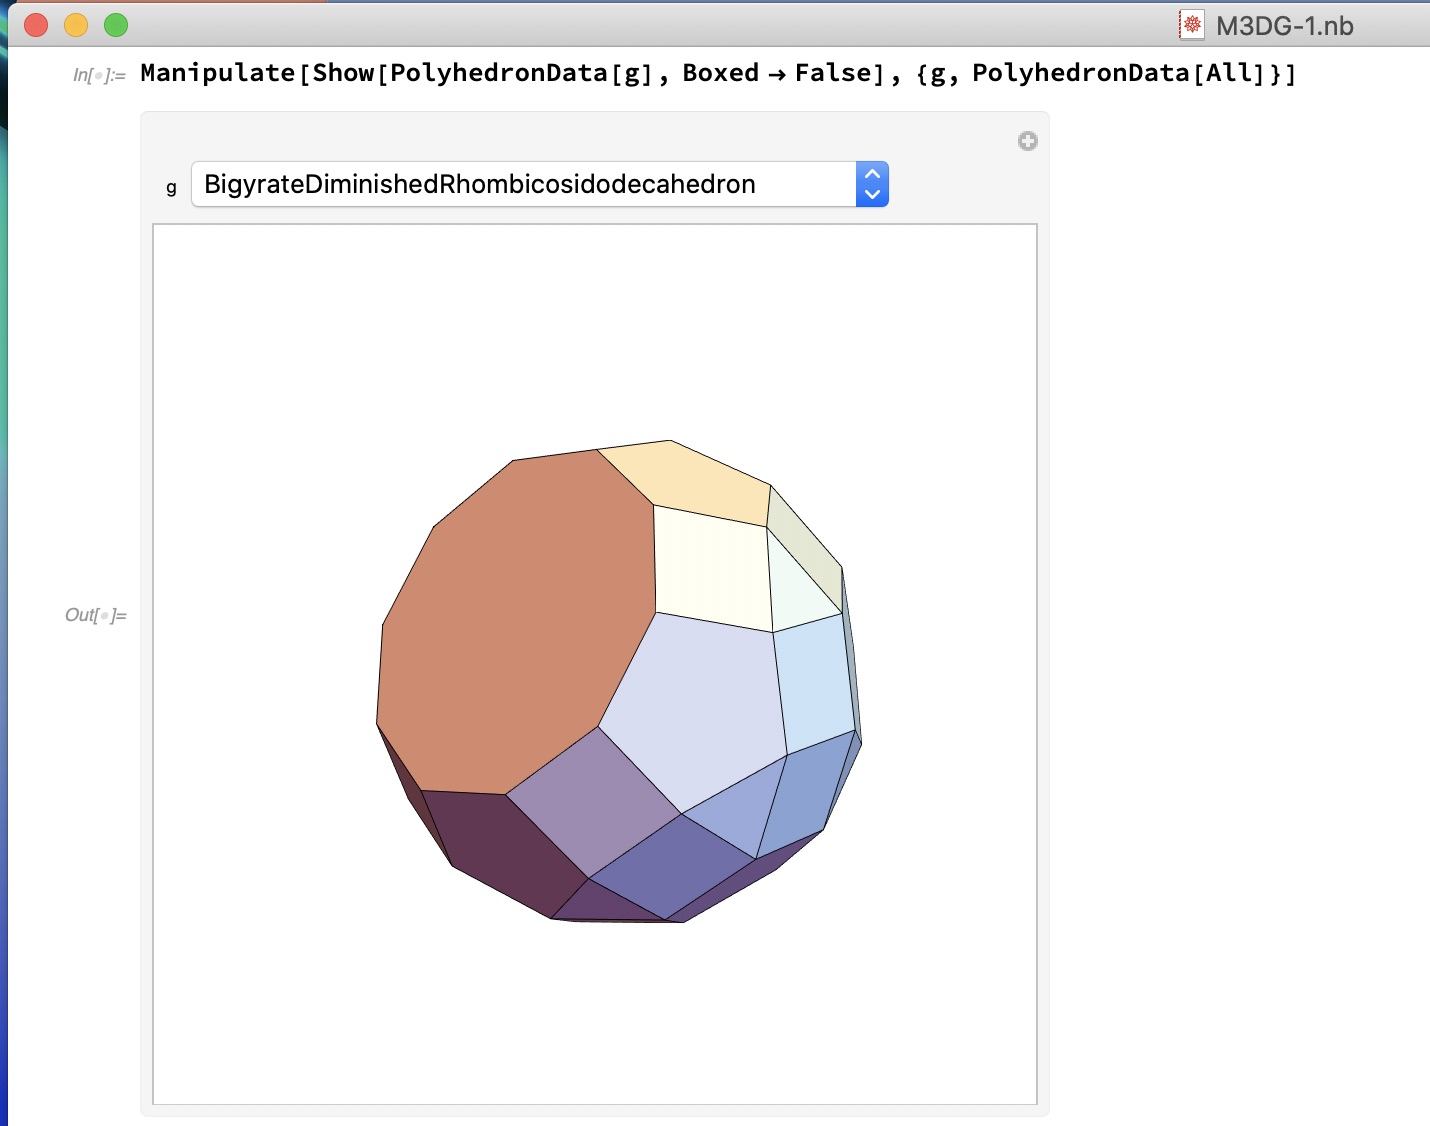Click the Out[ ]= cell label
Image resolution: width=1430 pixels, height=1126 pixels.
click(x=96, y=615)
